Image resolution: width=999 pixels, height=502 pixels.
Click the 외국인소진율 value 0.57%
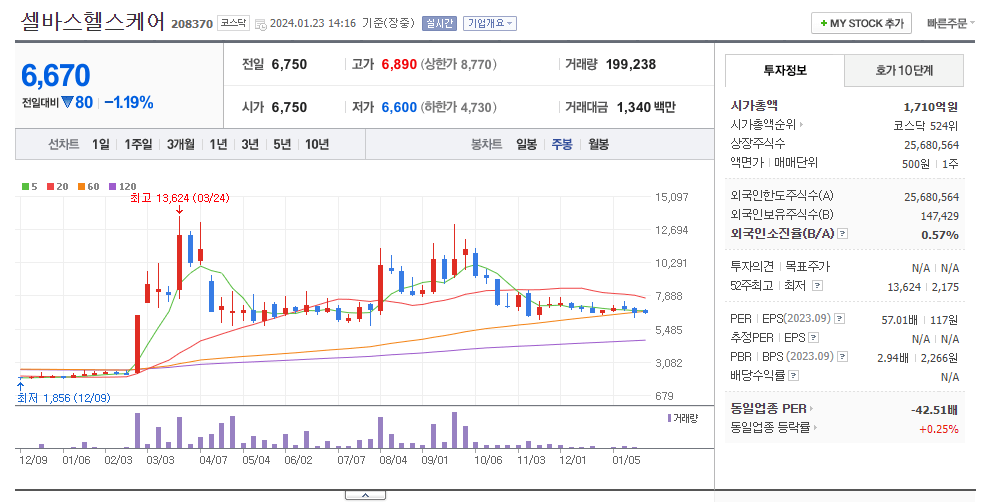coord(940,235)
